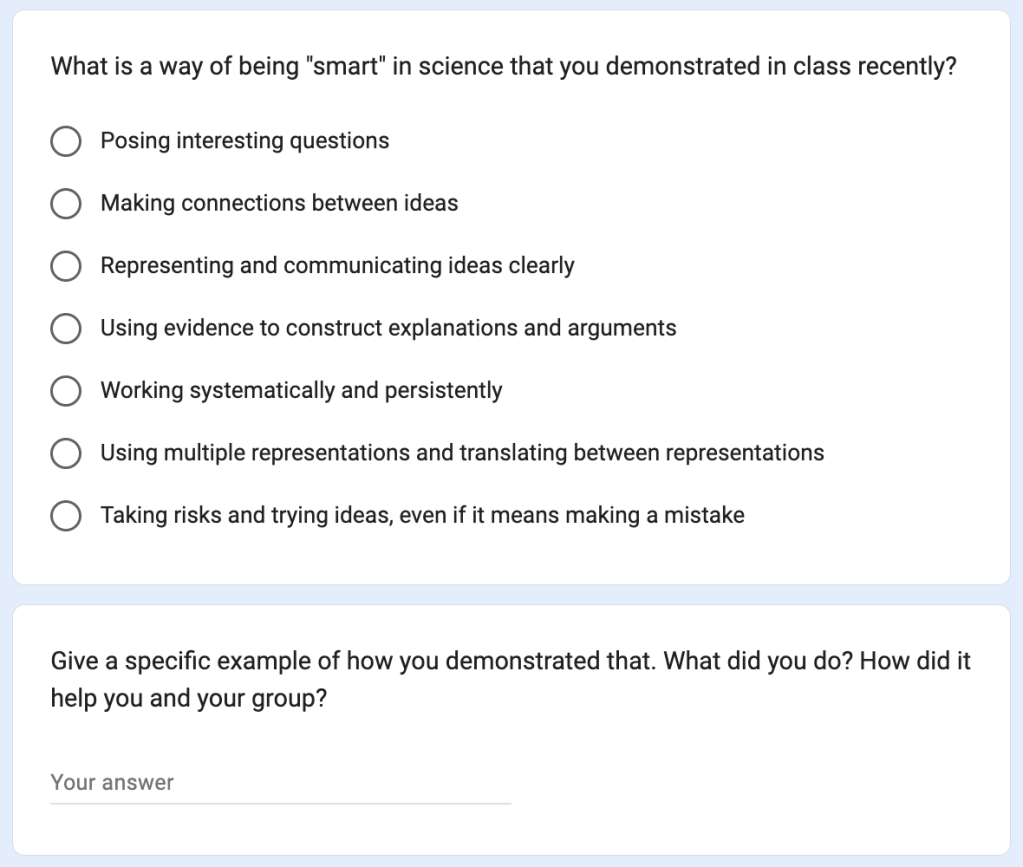Select "Using multiple representations and translating between representations"
This screenshot has width=1023, height=867.
(x=66, y=453)
